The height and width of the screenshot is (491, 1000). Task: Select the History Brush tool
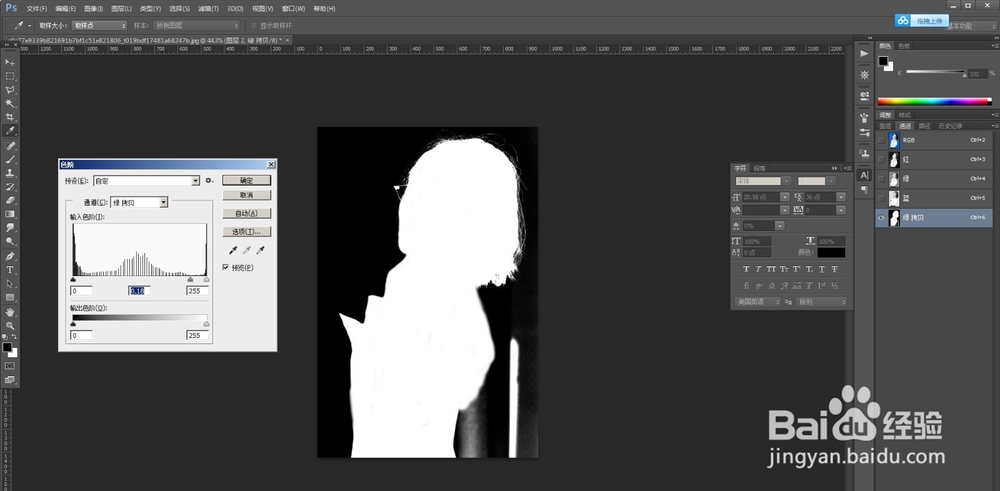pyautogui.click(x=10, y=187)
